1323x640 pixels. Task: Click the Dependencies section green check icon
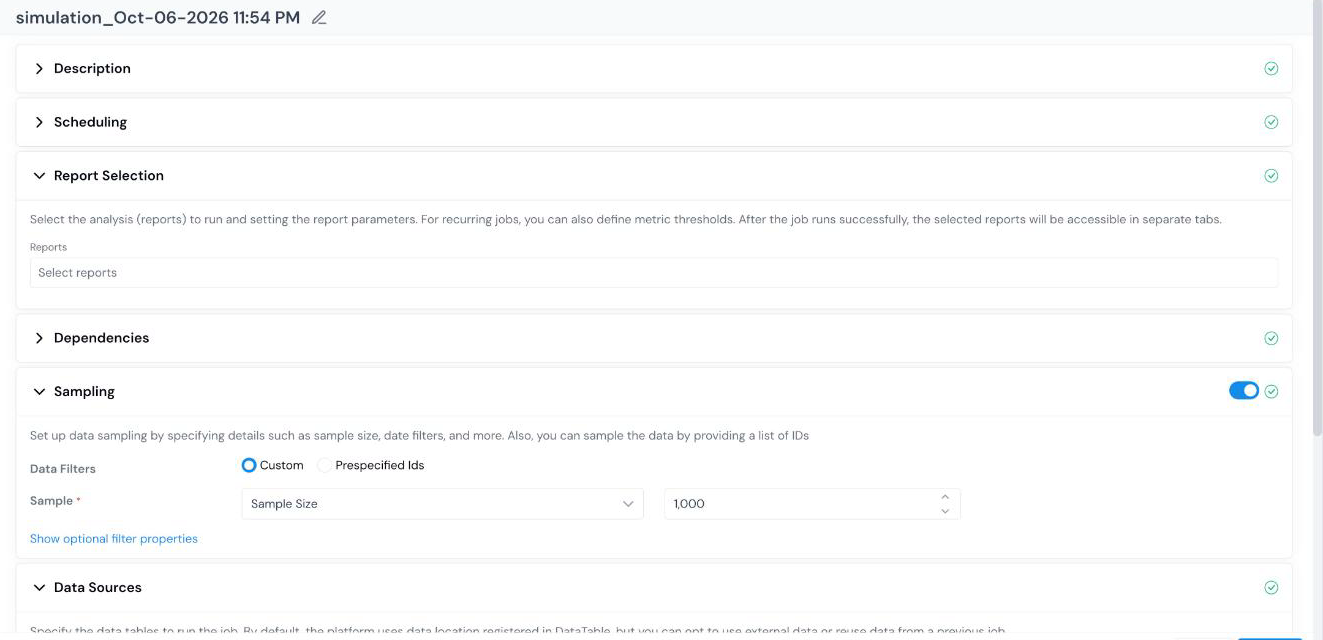click(1271, 338)
